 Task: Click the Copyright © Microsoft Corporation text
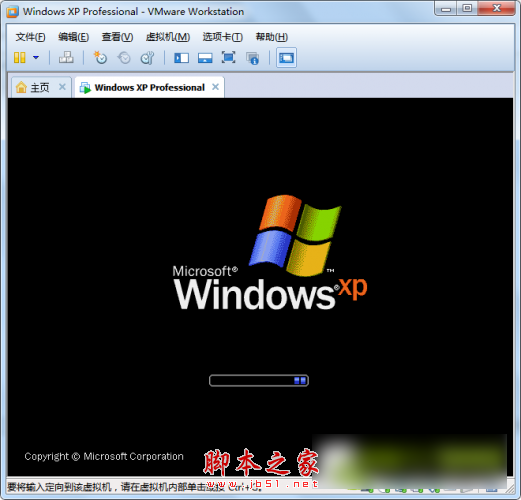[104, 456]
